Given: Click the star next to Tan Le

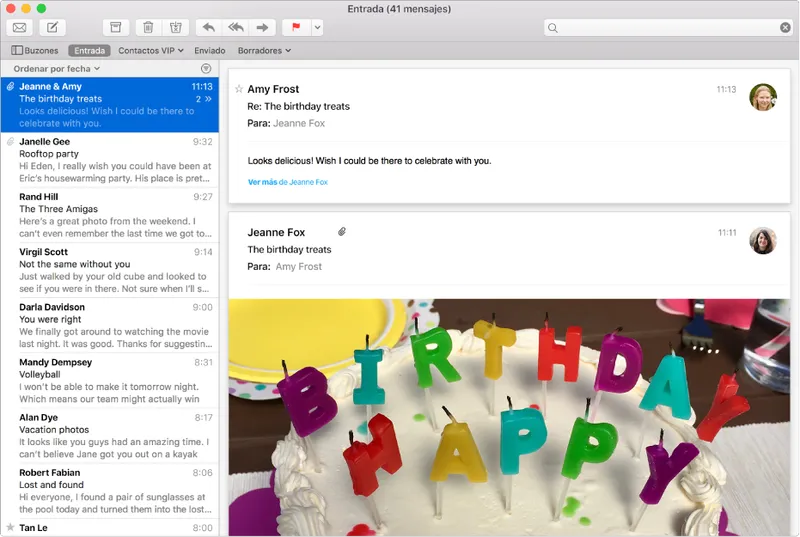Looking at the screenshot, I should pos(10,527).
